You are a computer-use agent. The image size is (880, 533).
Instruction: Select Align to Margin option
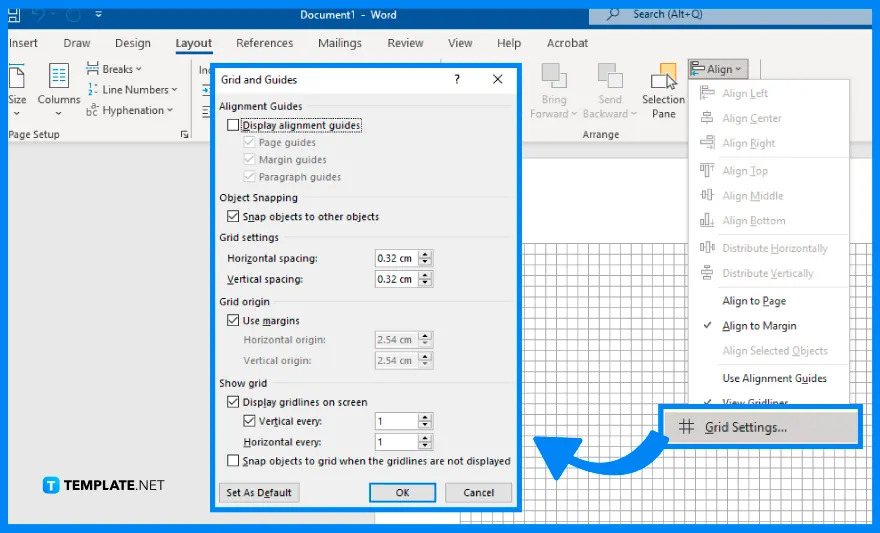point(759,326)
